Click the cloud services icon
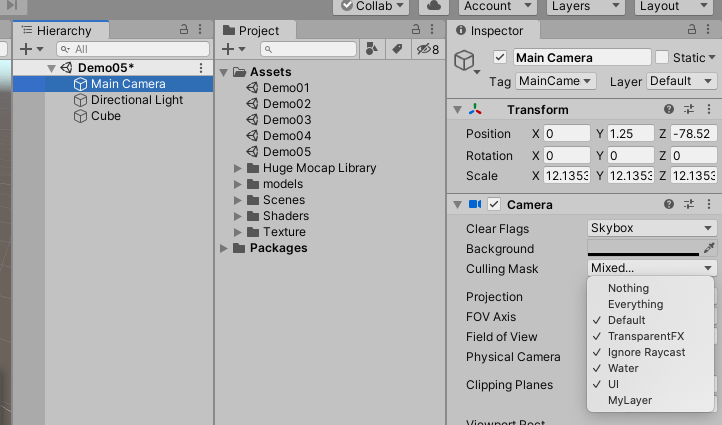The image size is (722, 425). 433,6
